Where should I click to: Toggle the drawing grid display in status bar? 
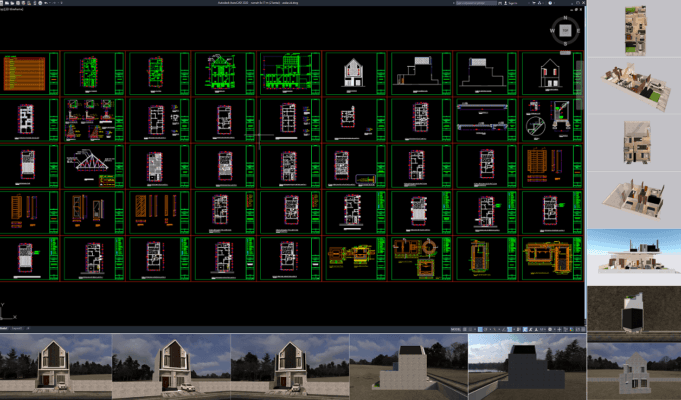click(465, 329)
